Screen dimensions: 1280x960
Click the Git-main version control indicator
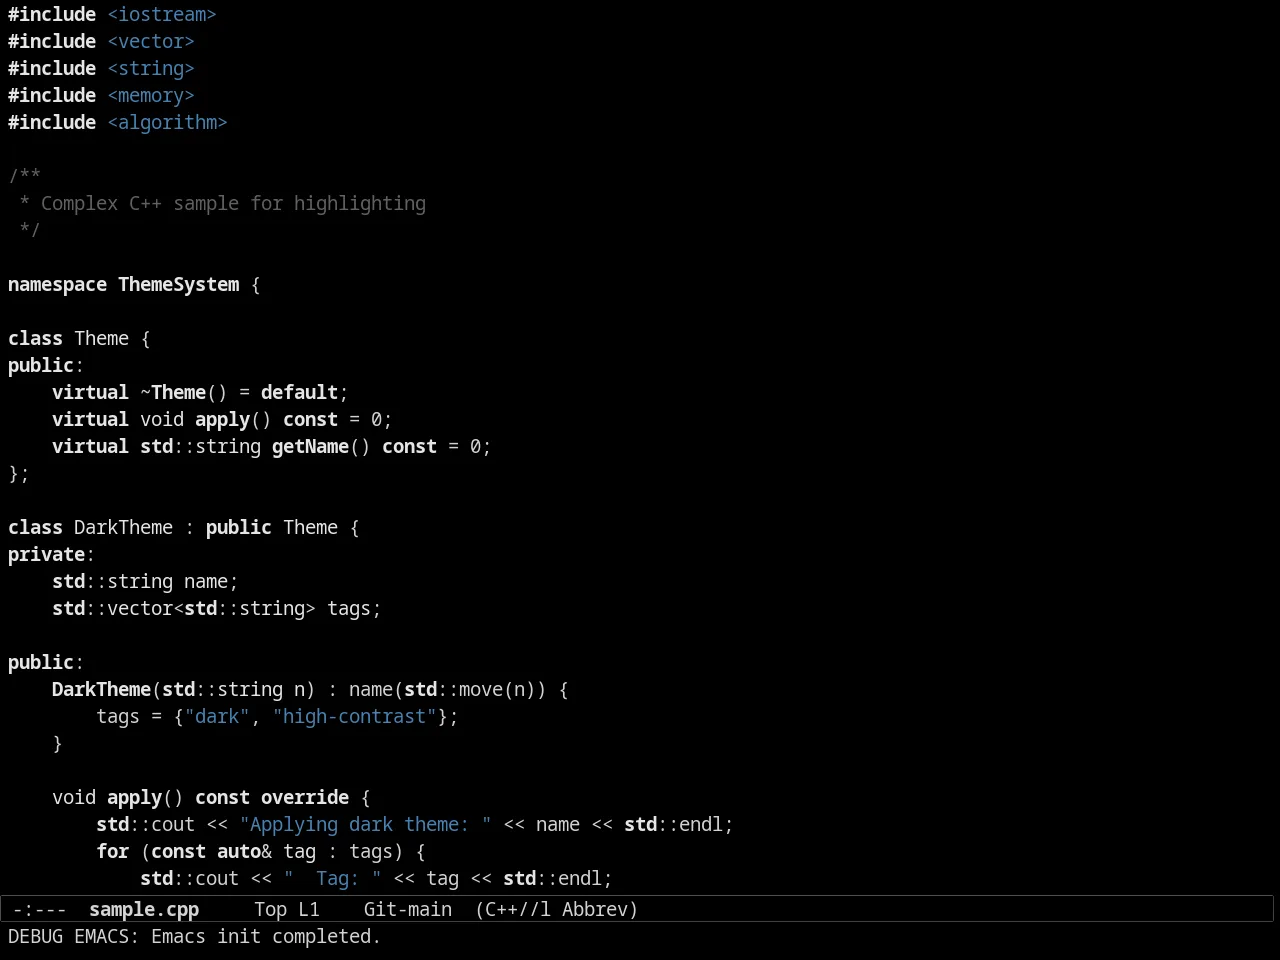408,909
